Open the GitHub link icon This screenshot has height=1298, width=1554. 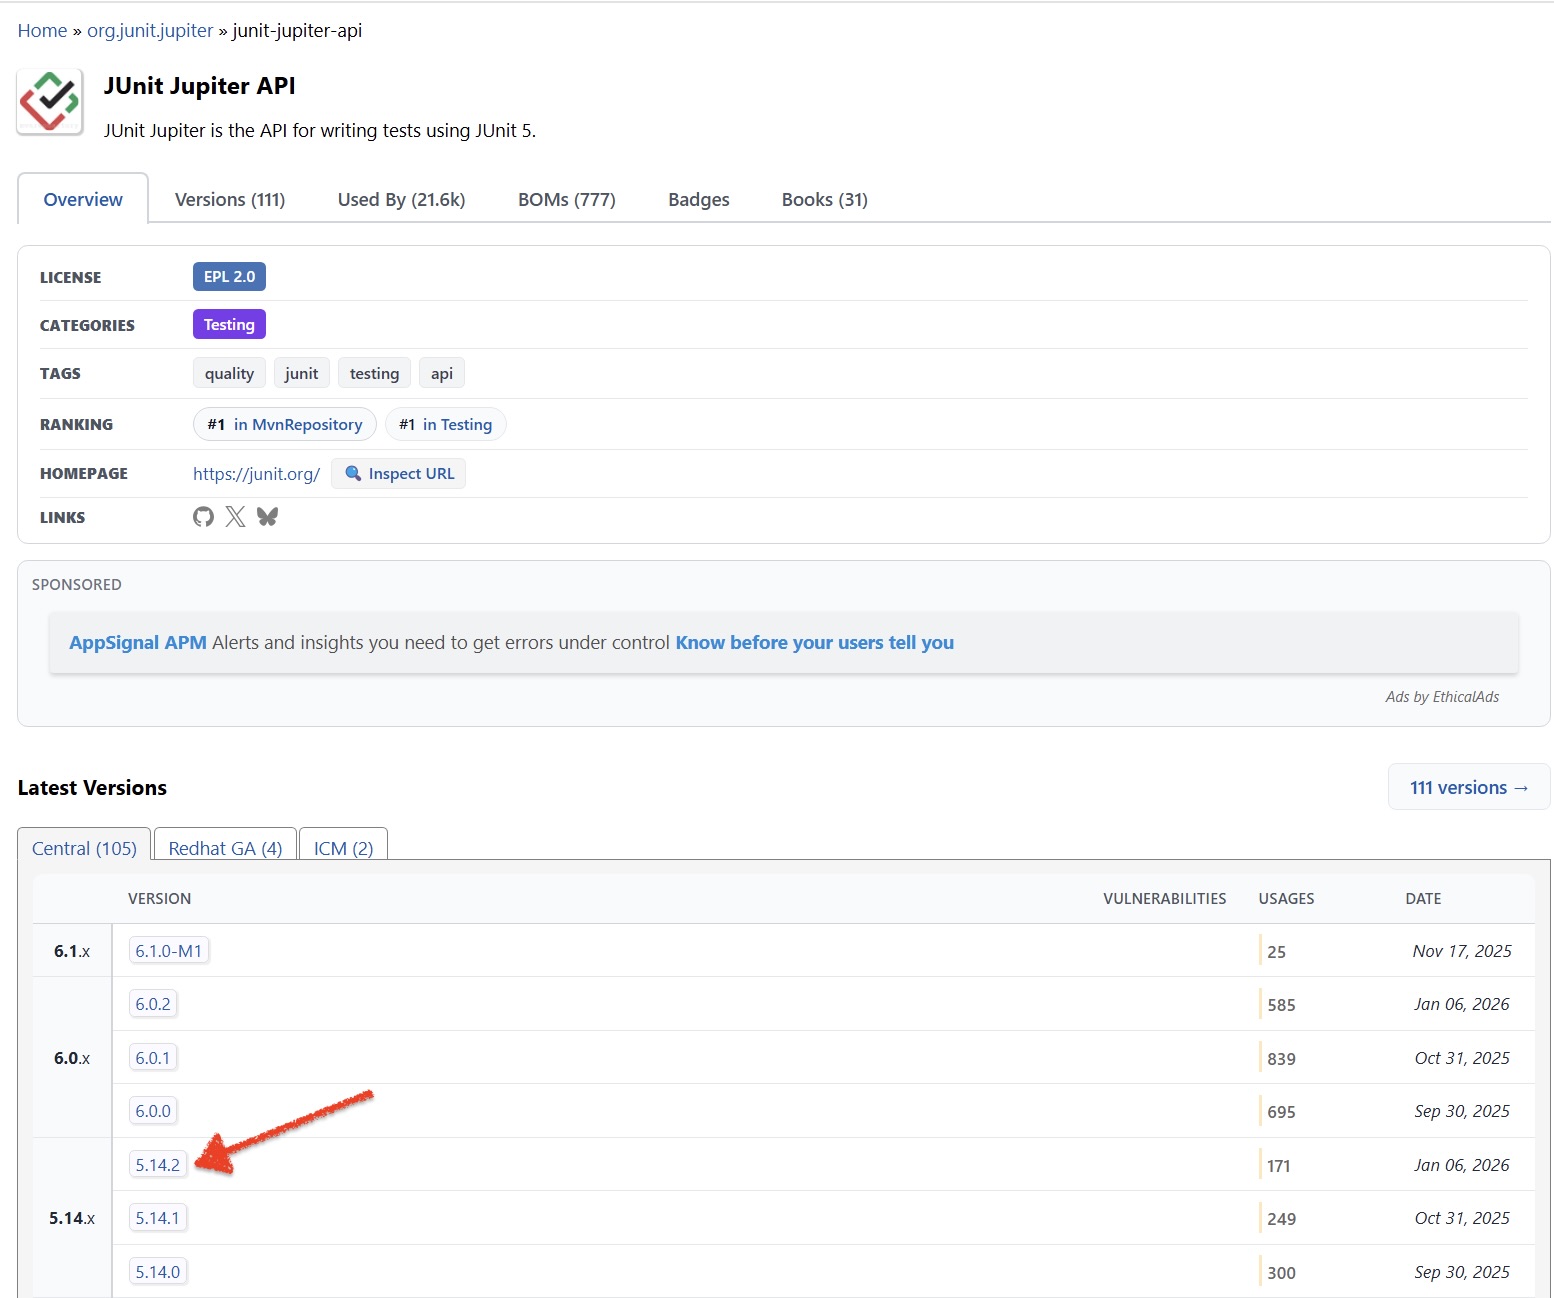(x=203, y=517)
